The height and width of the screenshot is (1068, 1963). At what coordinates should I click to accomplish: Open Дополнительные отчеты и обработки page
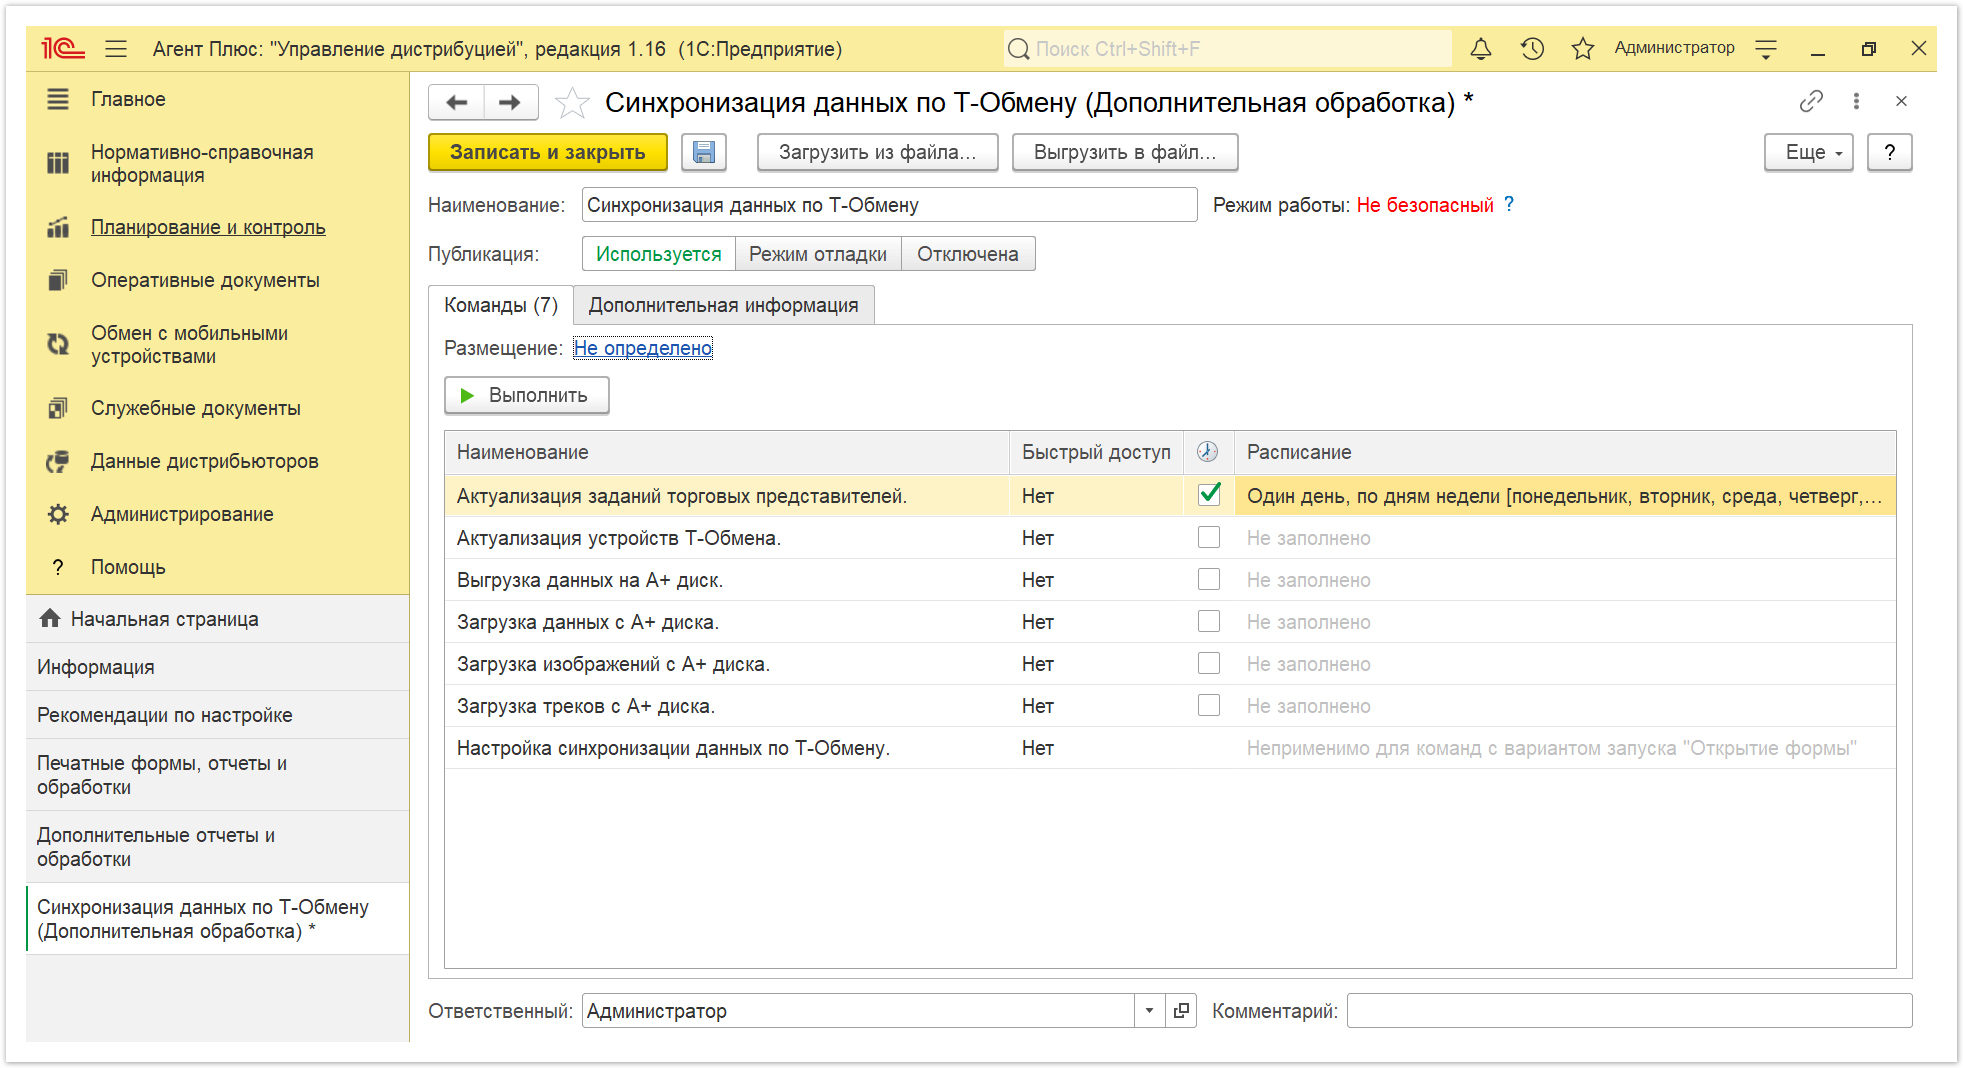[218, 847]
